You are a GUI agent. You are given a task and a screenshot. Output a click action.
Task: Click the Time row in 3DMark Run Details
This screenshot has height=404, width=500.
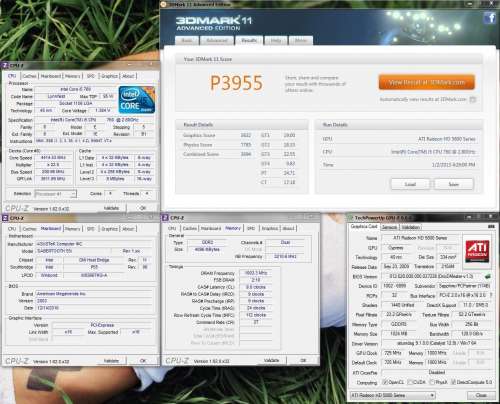399,165
